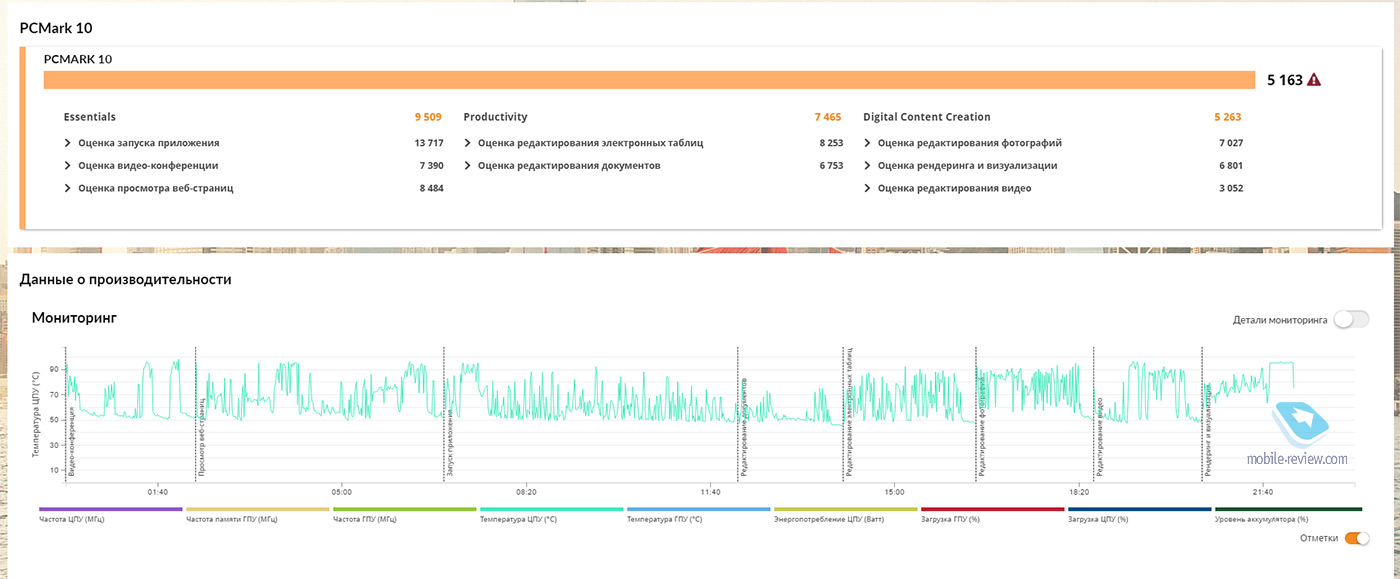Click the Мониторинг section title
Screen dimensions: 1400x579
pyautogui.click(x=74, y=319)
